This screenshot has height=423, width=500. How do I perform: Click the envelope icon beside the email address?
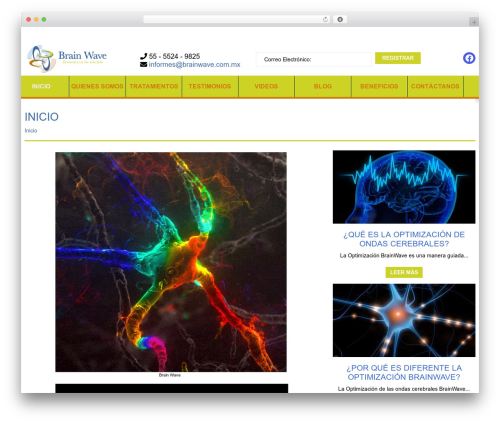(143, 65)
